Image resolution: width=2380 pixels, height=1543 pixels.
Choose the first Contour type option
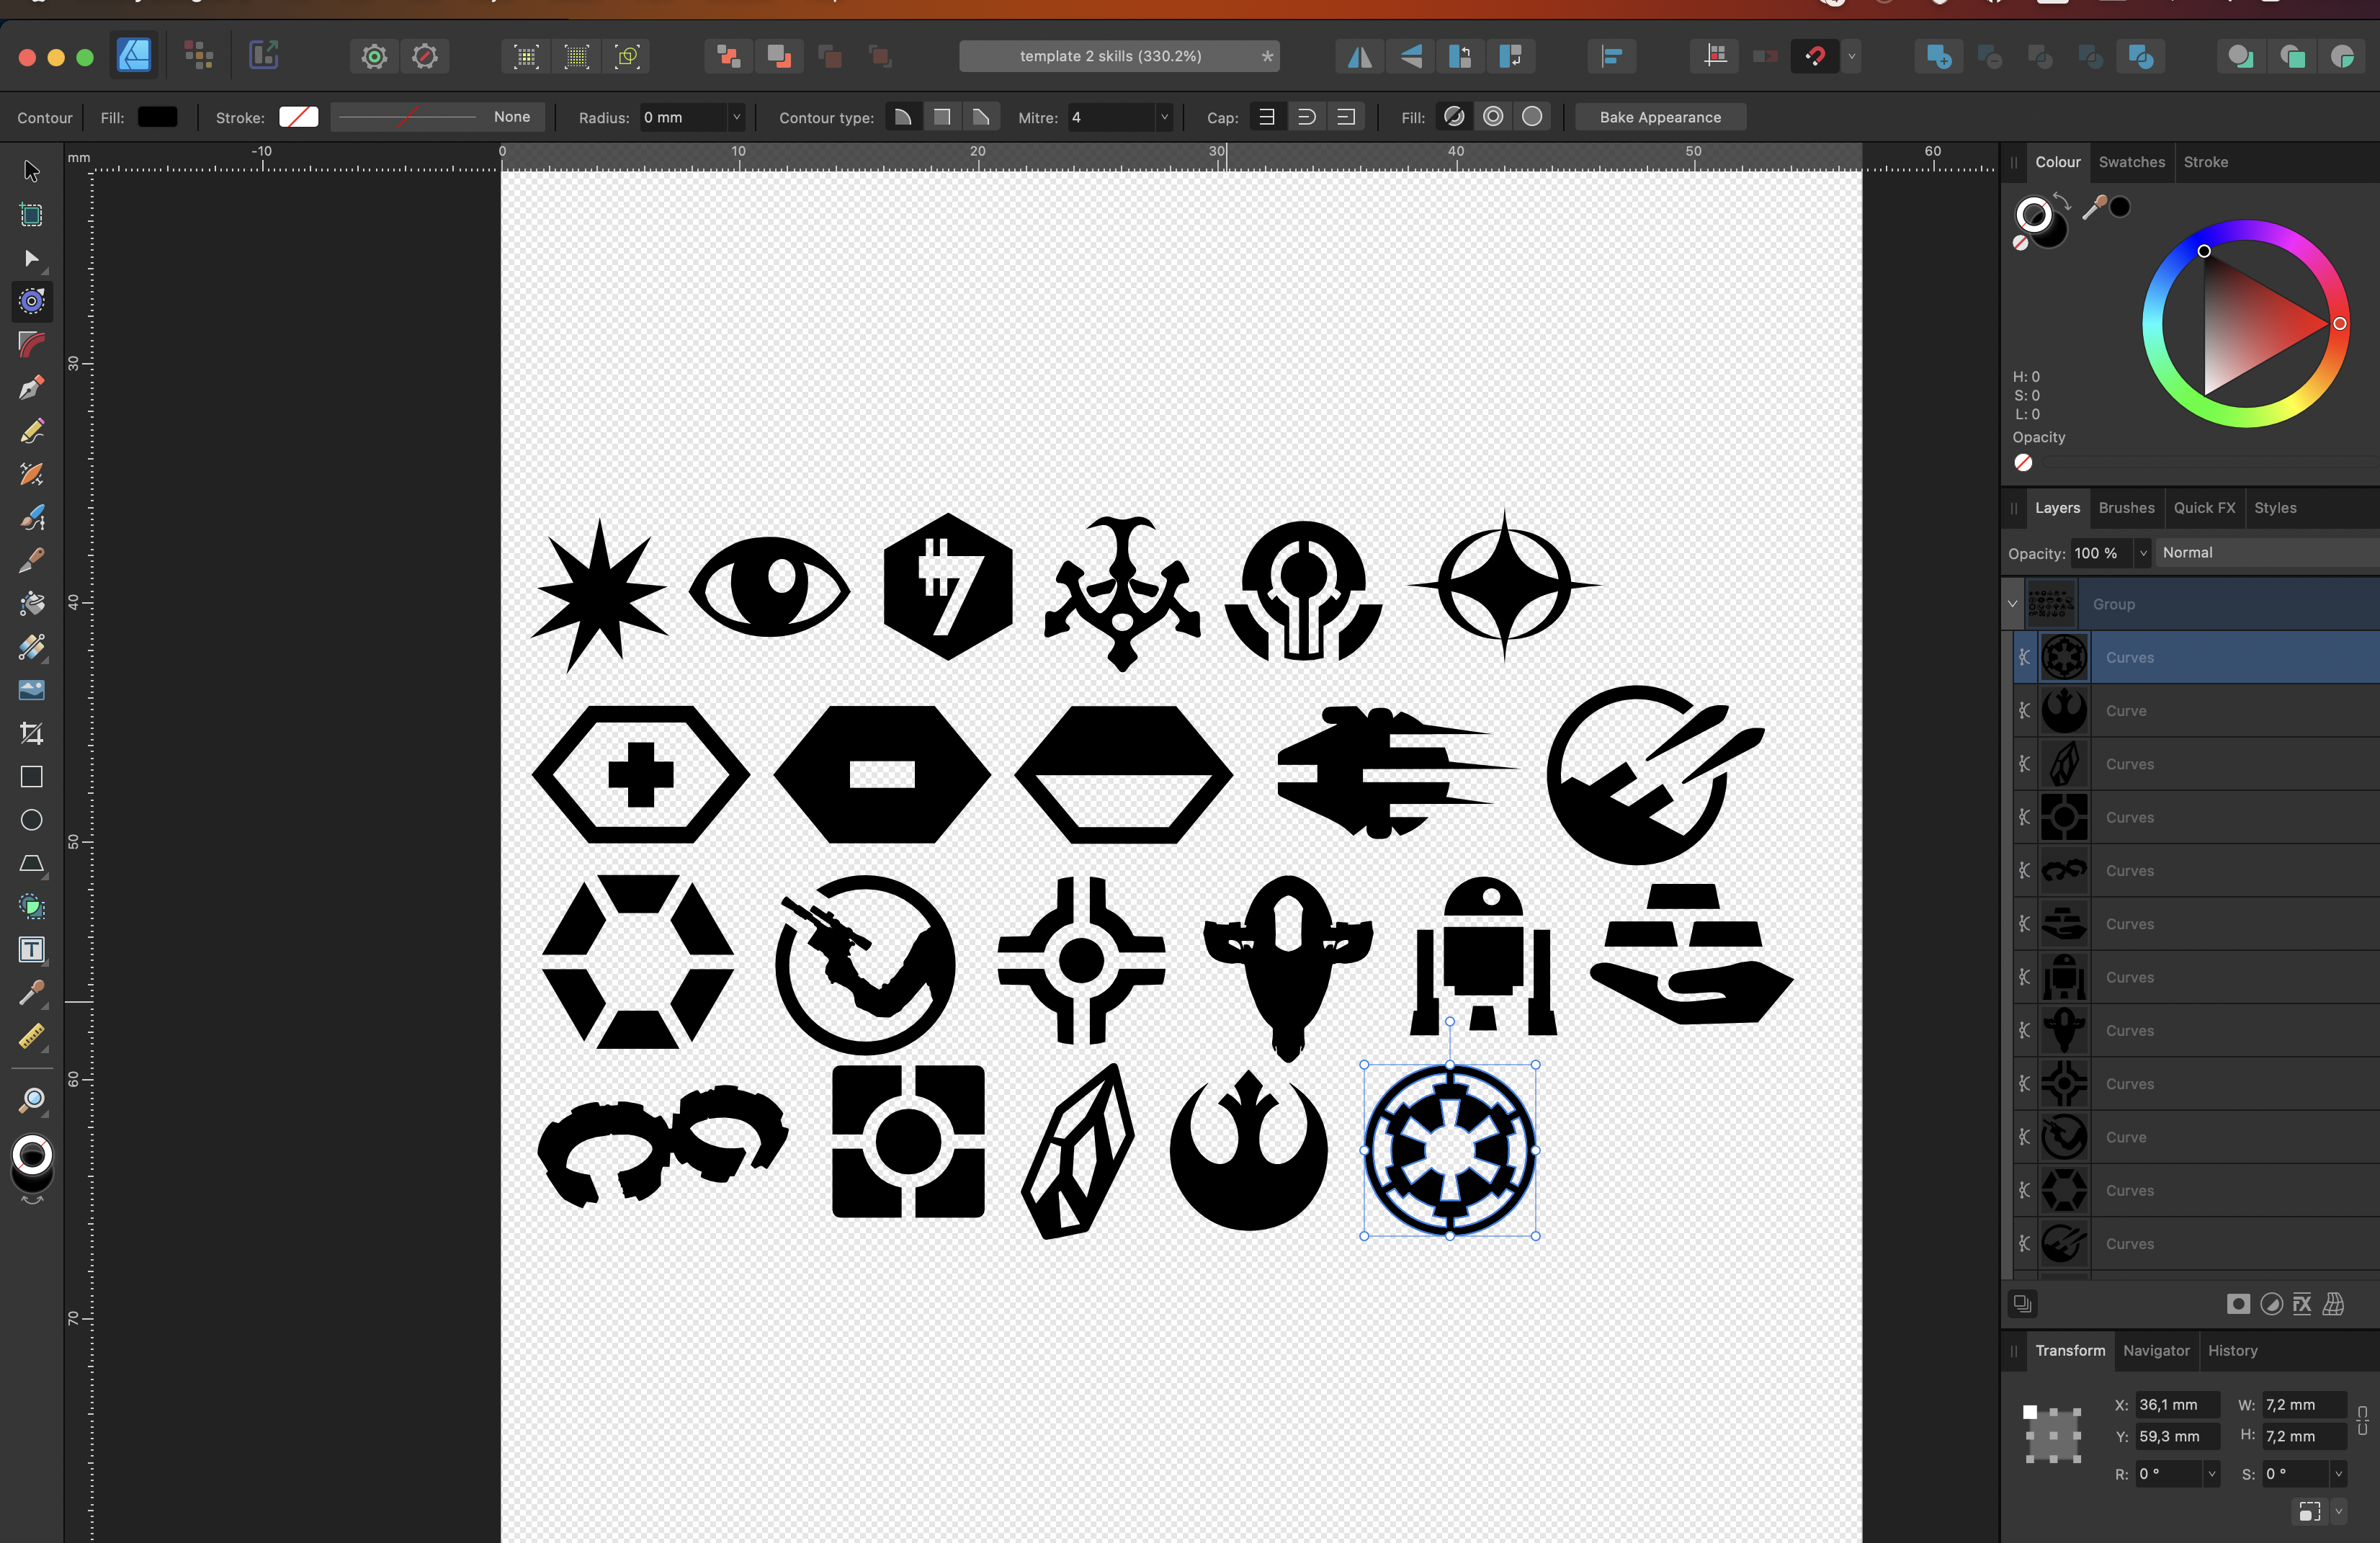(903, 117)
